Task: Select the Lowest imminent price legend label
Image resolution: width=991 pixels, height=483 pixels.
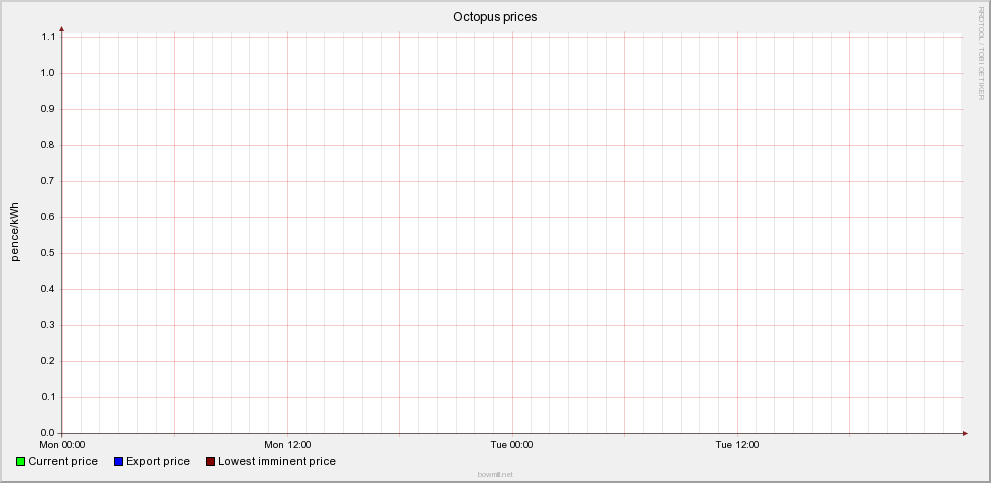Action: pyautogui.click(x=277, y=462)
